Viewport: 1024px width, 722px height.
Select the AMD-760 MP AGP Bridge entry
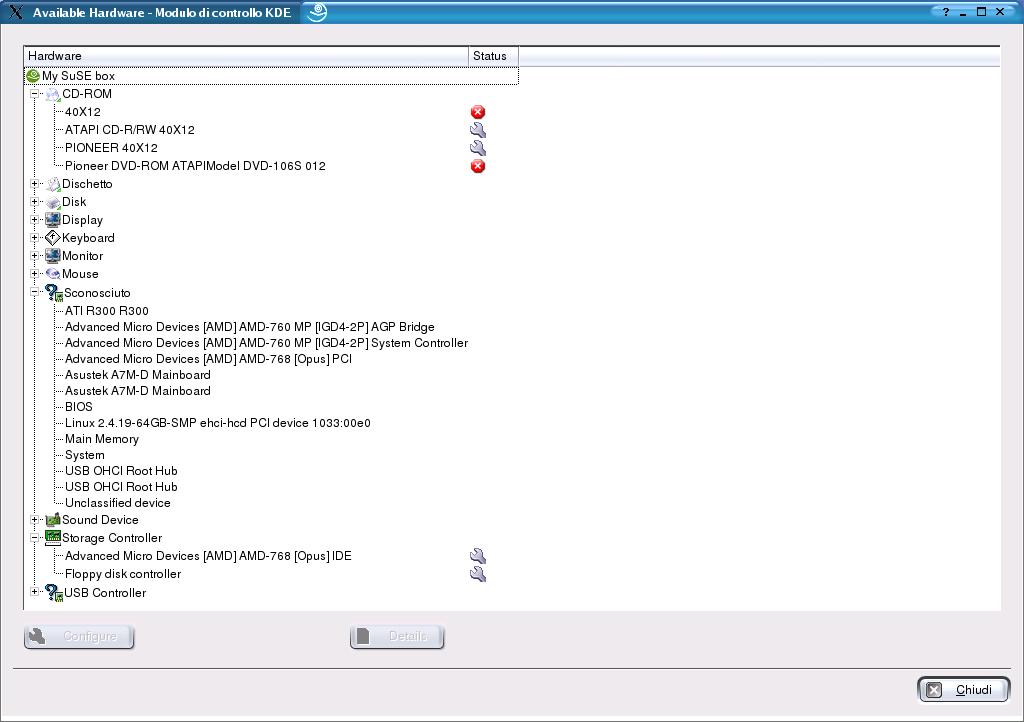pyautogui.click(x=249, y=327)
